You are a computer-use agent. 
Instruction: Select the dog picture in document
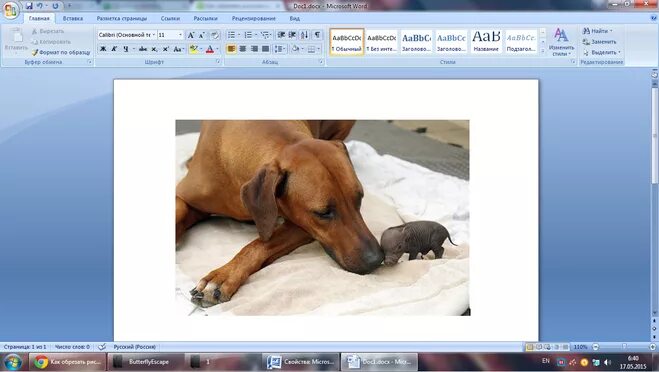point(322,218)
